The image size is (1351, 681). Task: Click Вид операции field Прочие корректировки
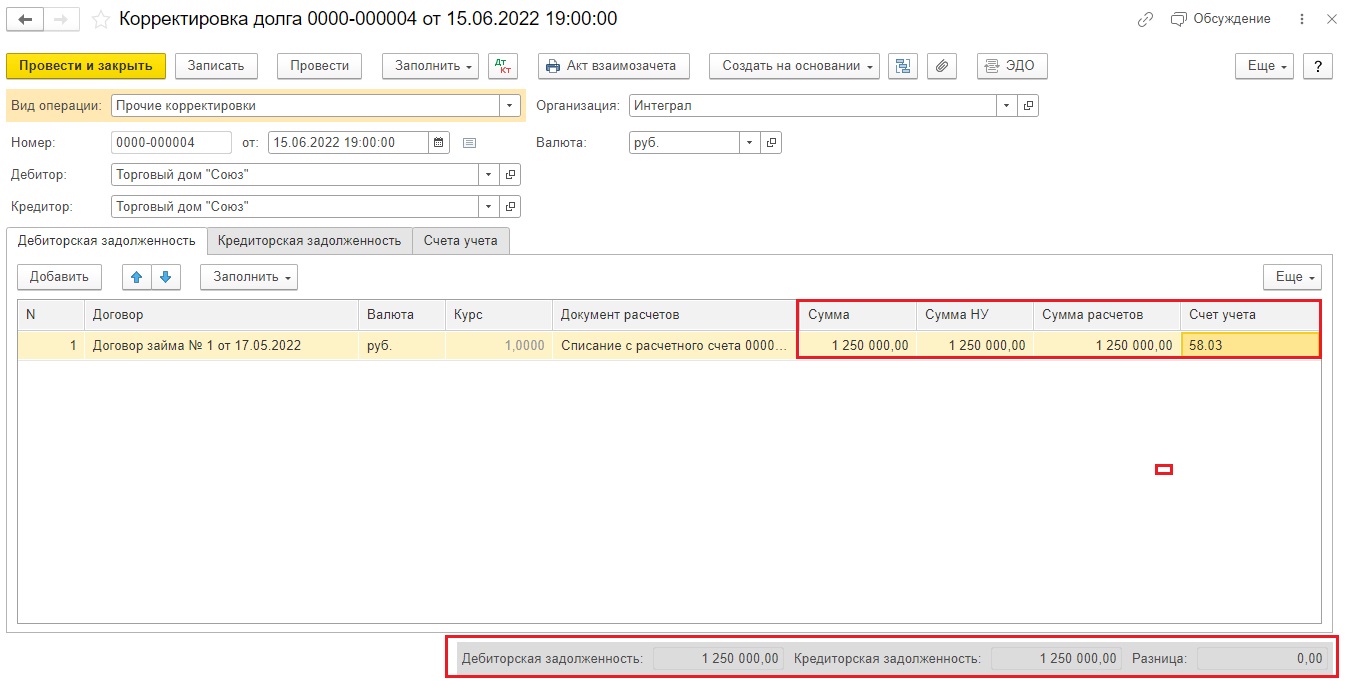pyautogui.click(x=305, y=105)
